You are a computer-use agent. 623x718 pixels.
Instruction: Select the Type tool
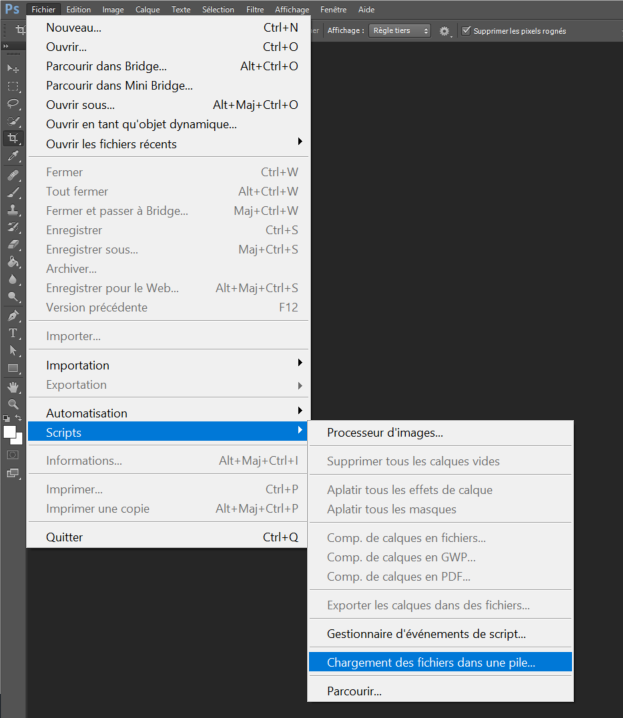(13, 333)
